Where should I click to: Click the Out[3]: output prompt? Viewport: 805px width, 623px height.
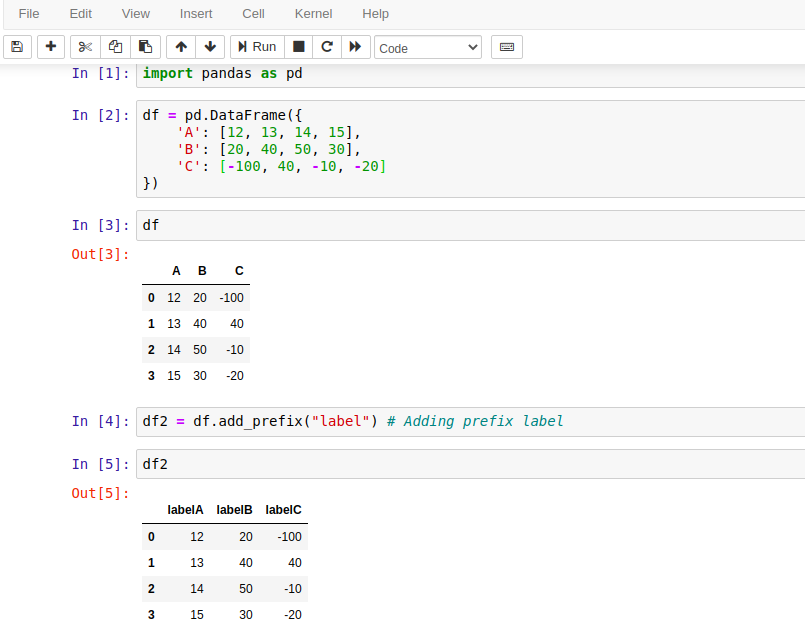click(x=101, y=254)
